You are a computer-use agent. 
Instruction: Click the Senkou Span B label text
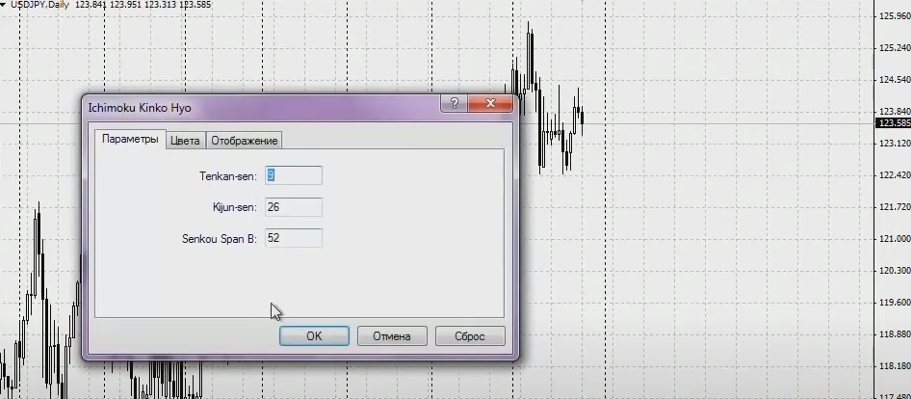(219, 239)
